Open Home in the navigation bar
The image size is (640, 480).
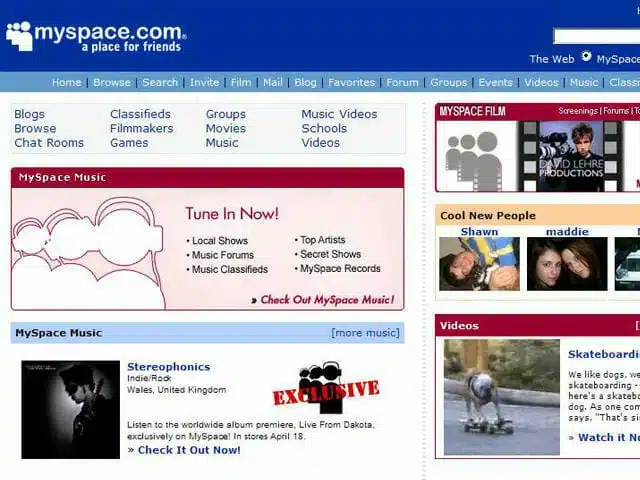coord(66,82)
